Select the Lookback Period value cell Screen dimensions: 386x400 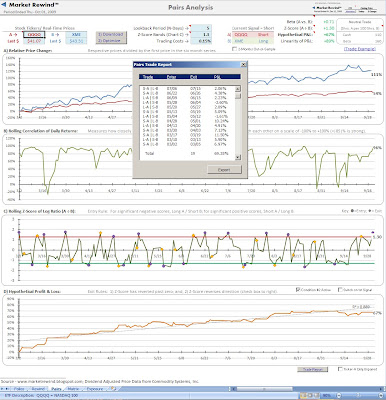(202, 28)
